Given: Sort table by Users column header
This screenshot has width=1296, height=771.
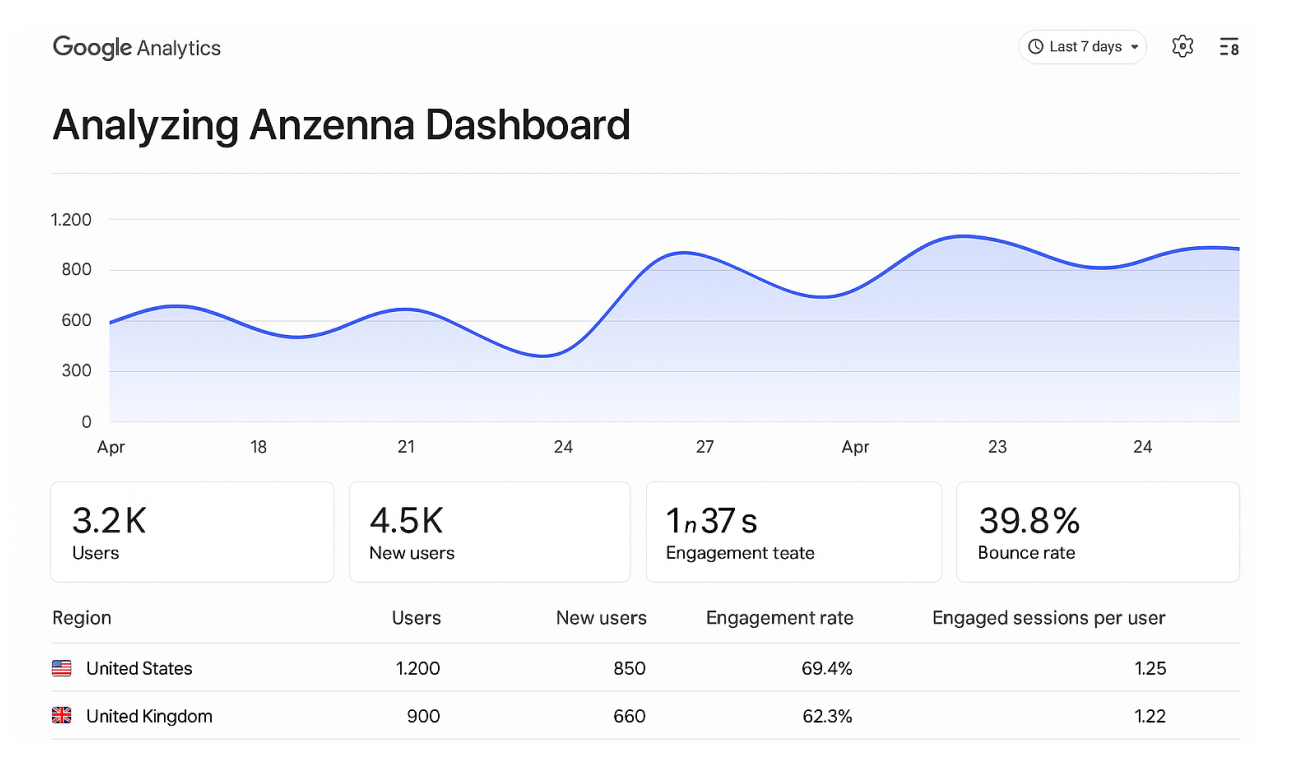Looking at the screenshot, I should click(416, 618).
